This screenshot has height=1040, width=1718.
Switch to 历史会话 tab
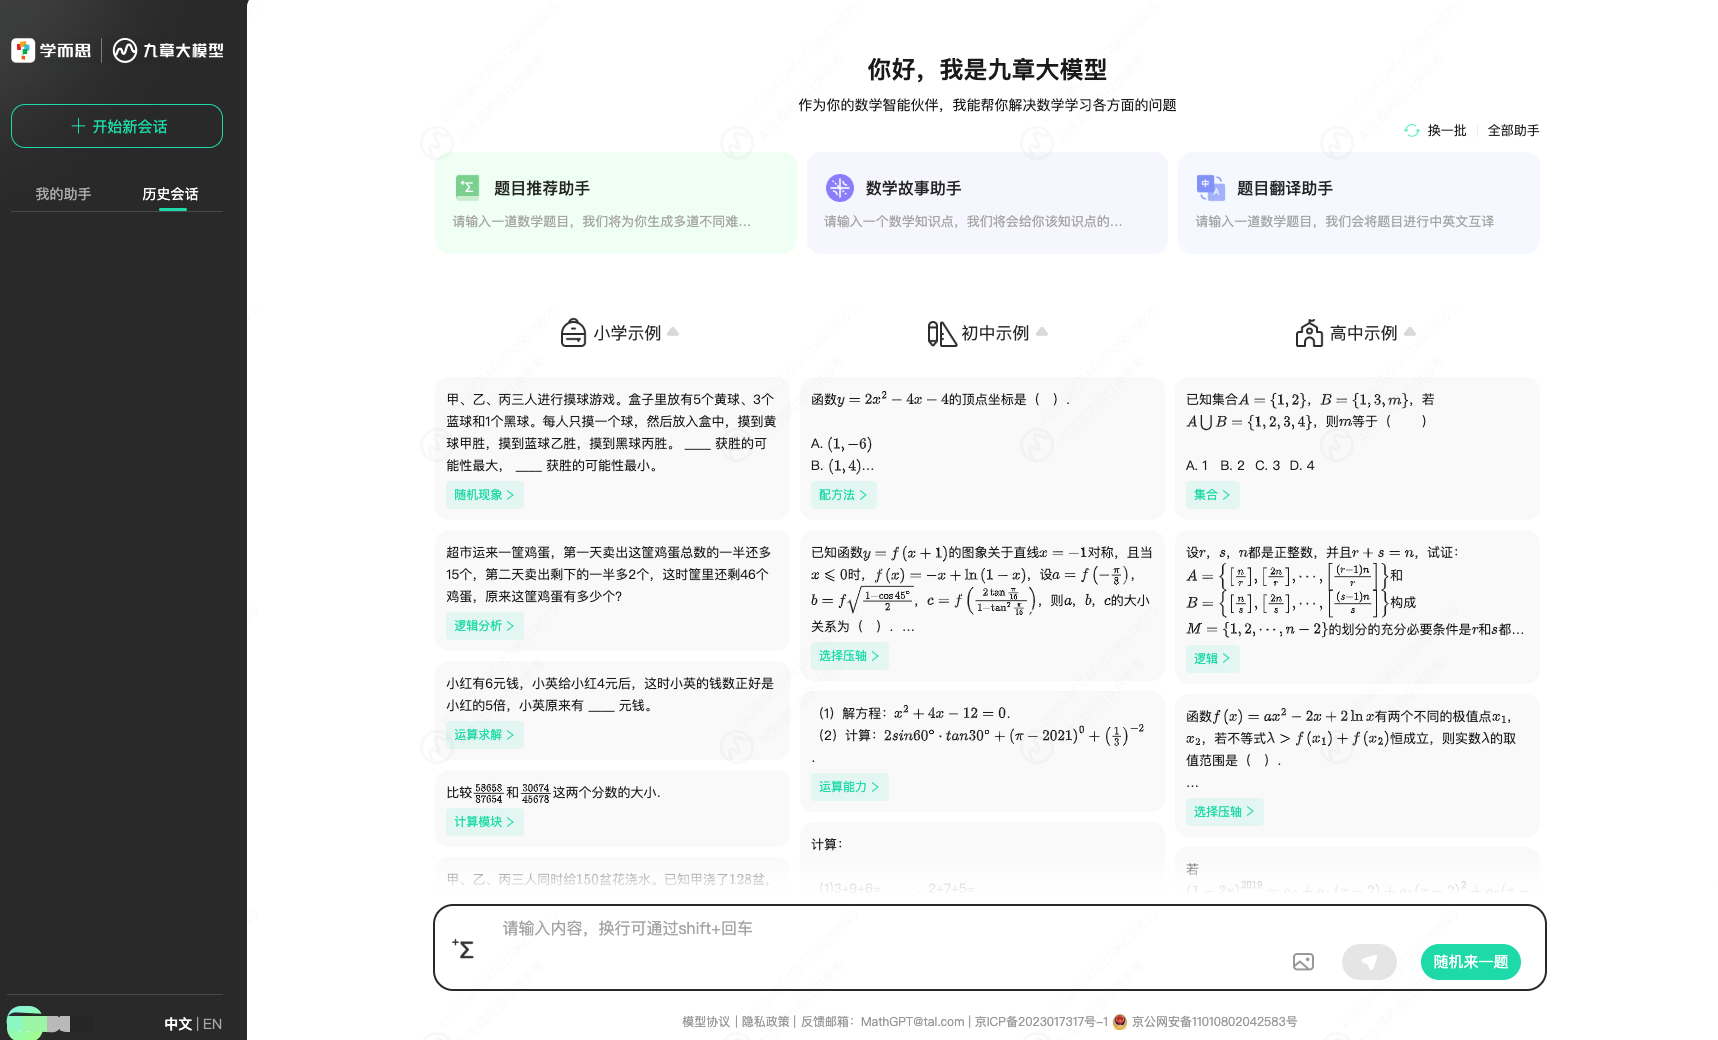point(170,194)
